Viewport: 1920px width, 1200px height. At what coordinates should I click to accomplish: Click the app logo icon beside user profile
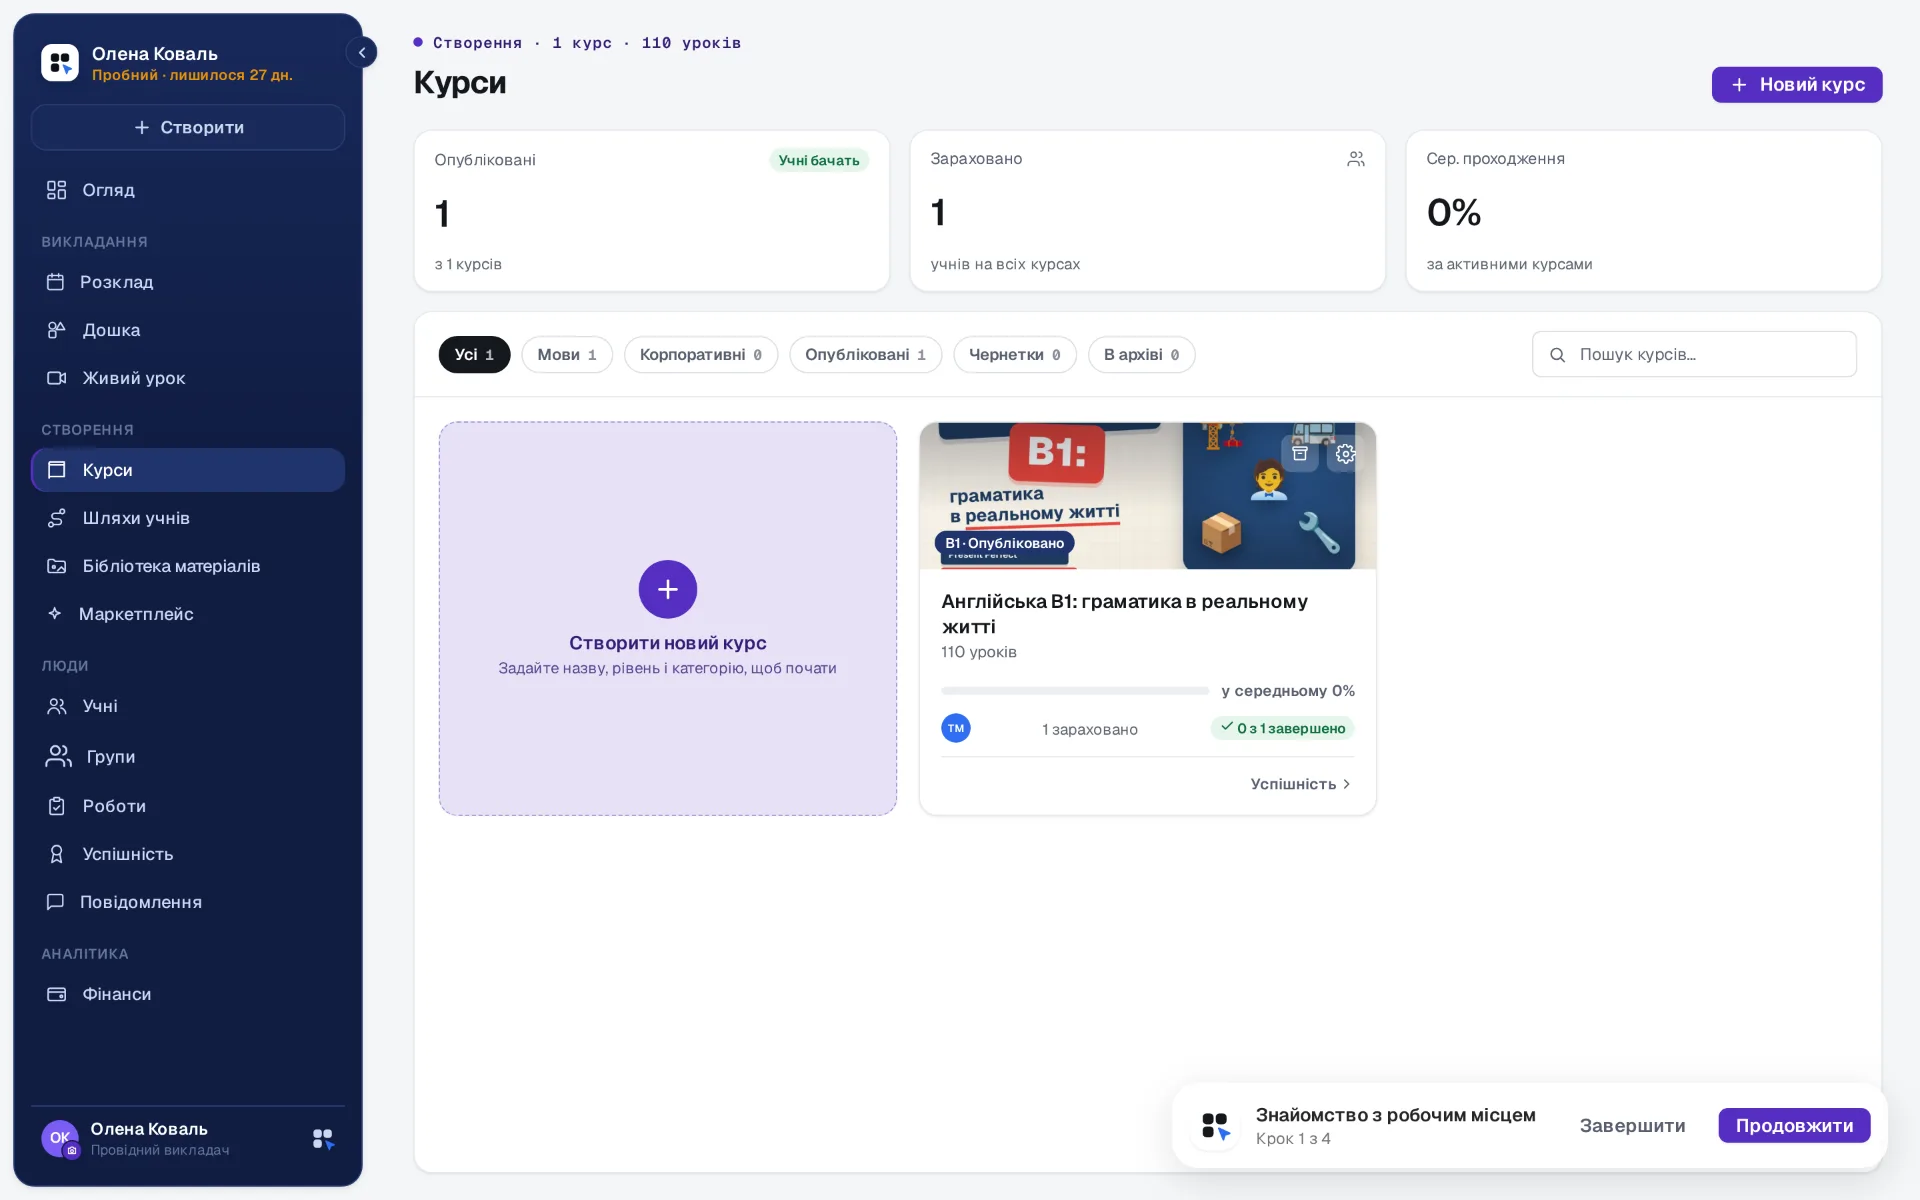323,1139
